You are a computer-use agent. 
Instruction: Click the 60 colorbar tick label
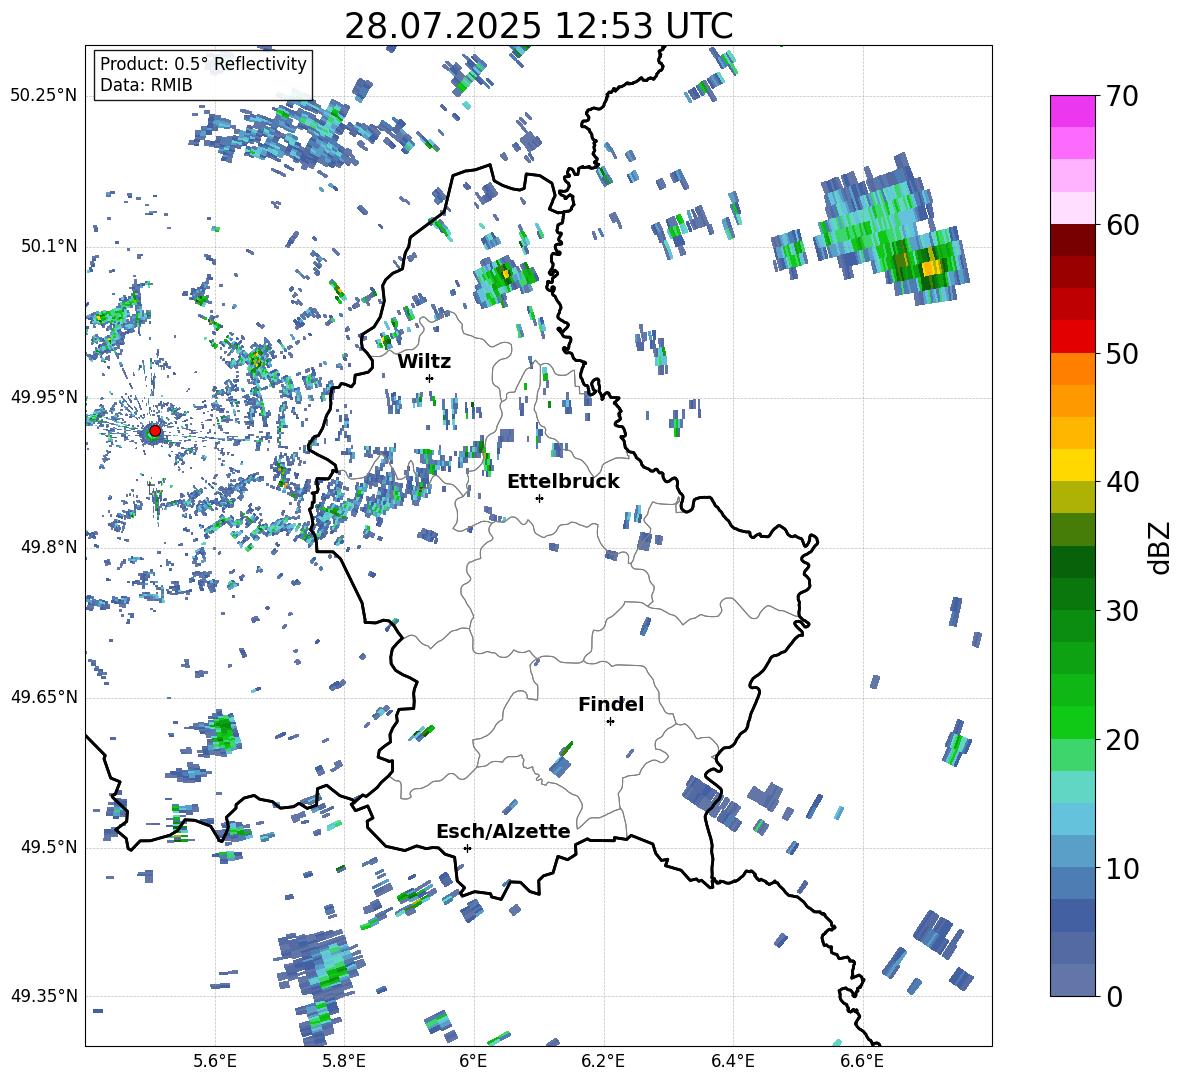click(x=1121, y=225)
